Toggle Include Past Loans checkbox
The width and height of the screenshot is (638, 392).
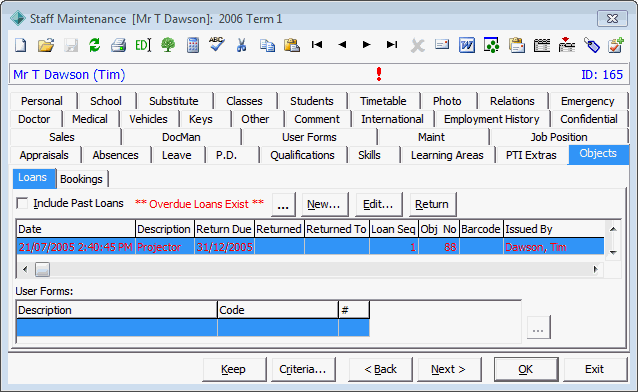click(22, 203)
